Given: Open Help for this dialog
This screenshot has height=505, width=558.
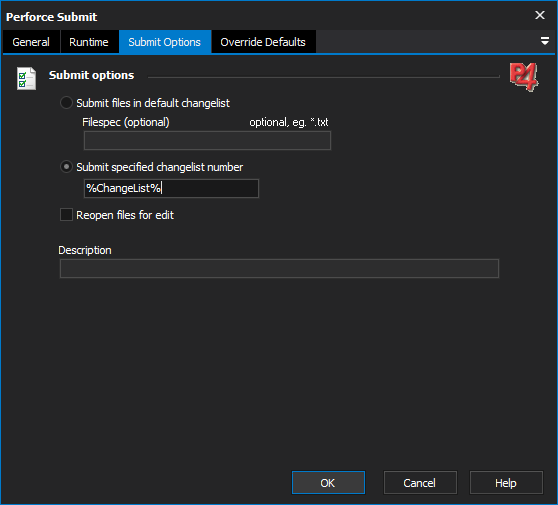Looking at the screenshot, I should tap(506, 483).
